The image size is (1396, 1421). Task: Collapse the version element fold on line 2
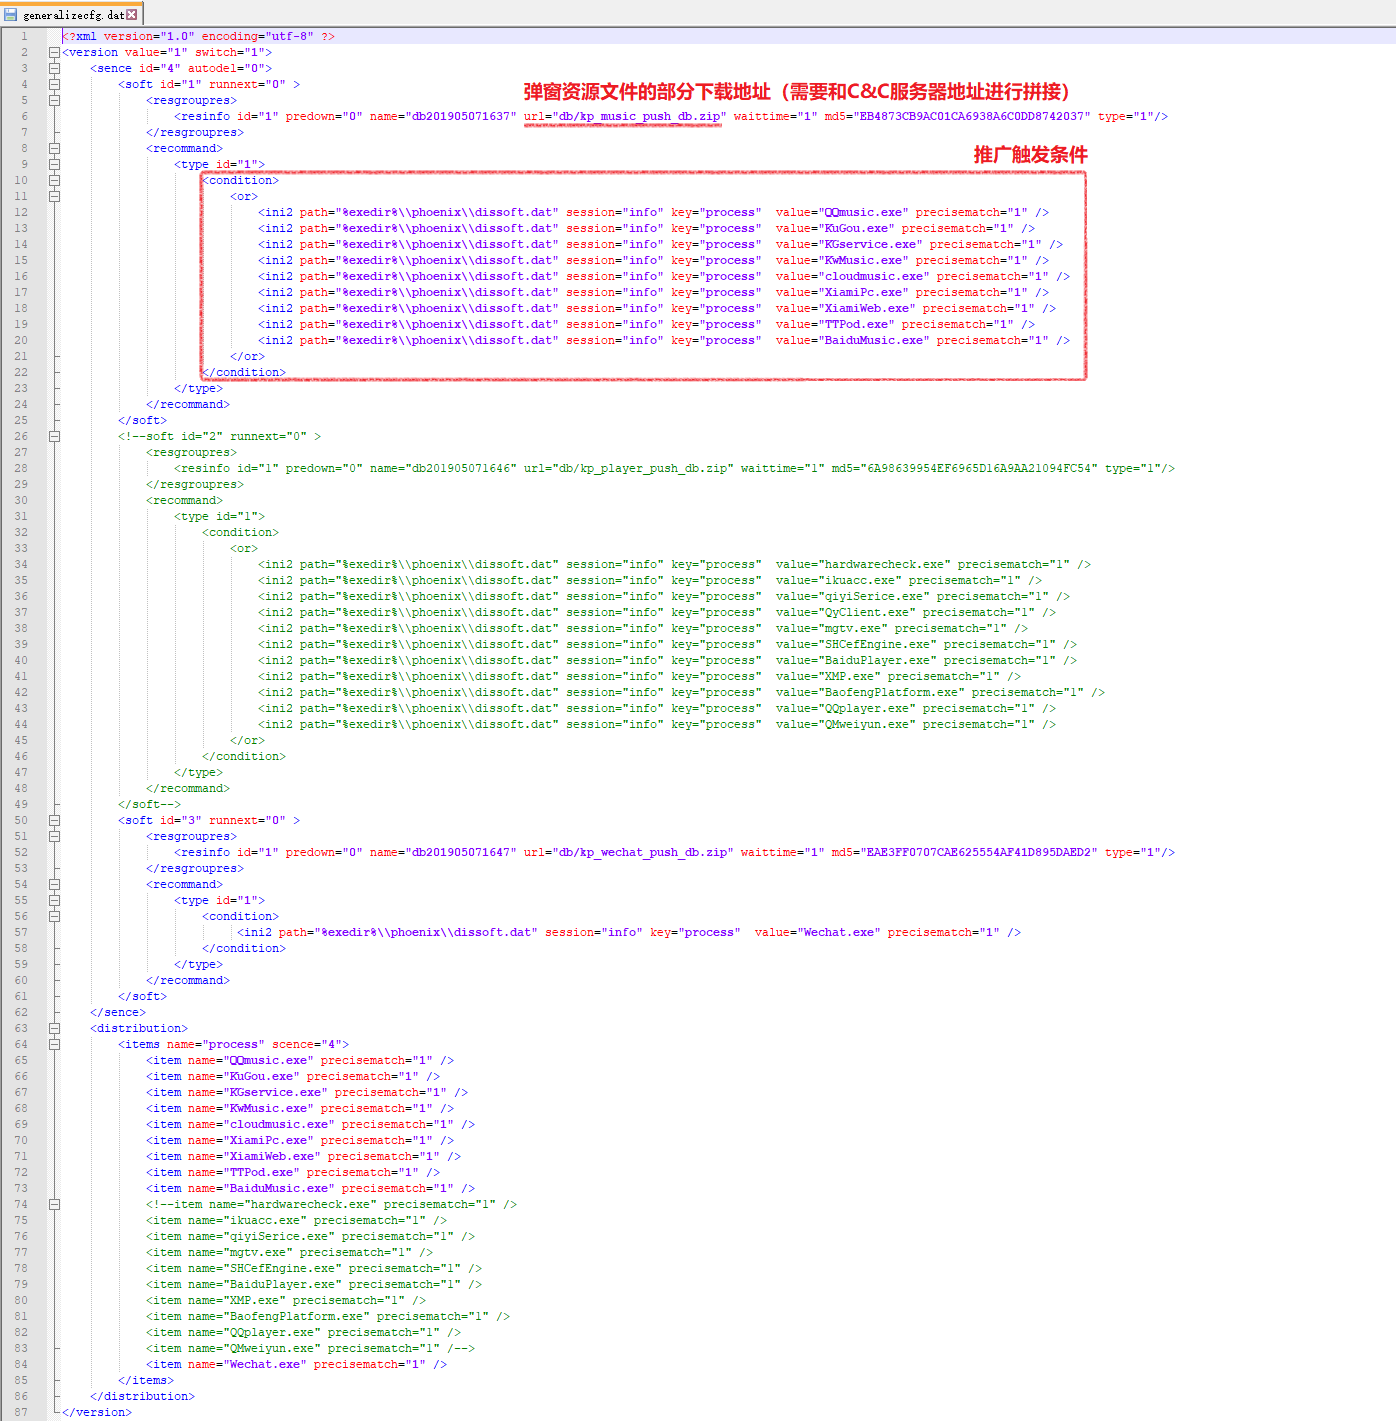click(x=55, y=51)
